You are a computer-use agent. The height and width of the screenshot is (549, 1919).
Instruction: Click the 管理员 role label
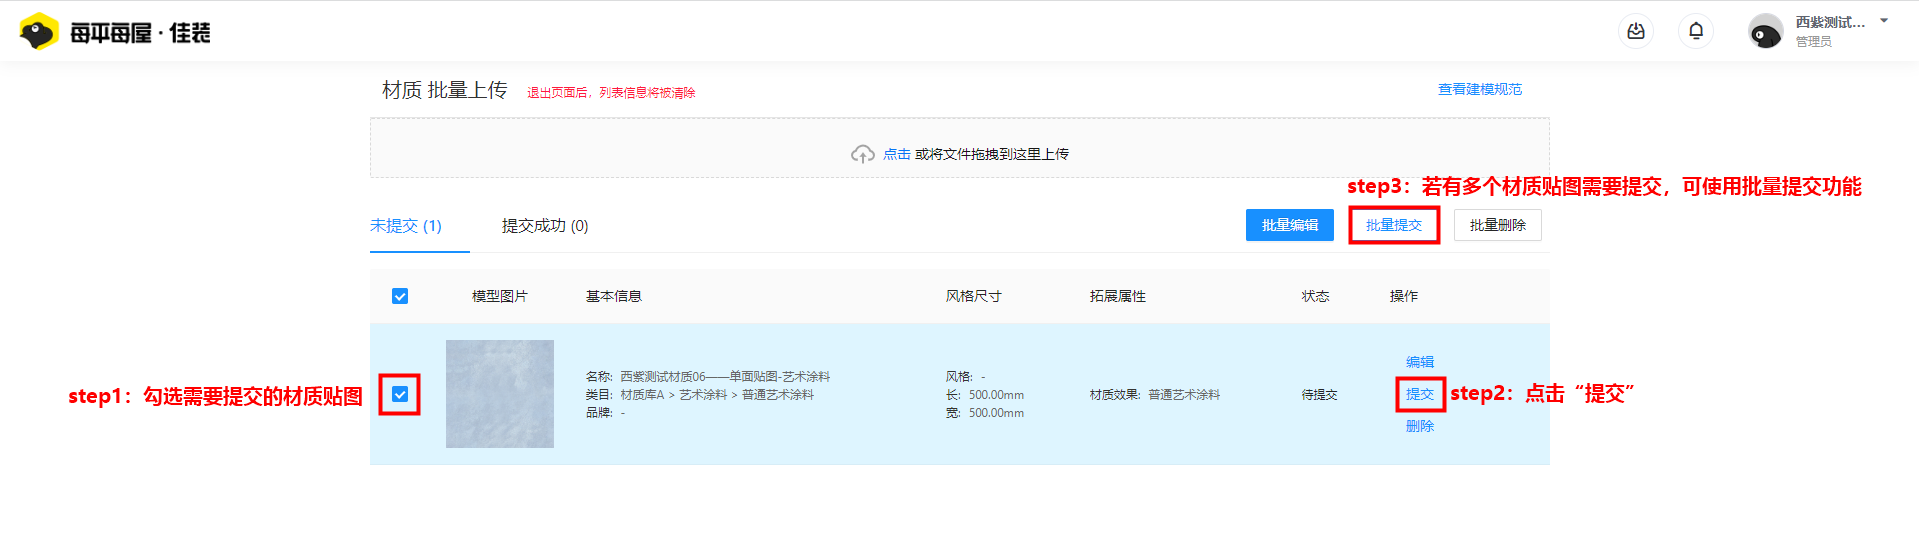click(1813, 41)
